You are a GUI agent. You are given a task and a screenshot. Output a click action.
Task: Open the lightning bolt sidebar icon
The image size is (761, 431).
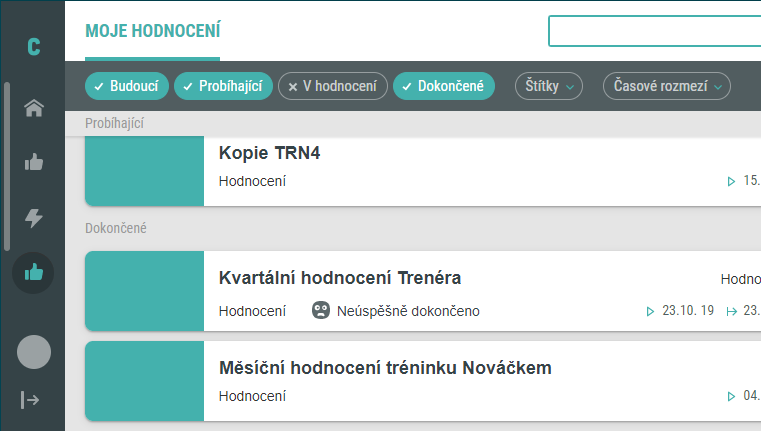pos(33,218)
